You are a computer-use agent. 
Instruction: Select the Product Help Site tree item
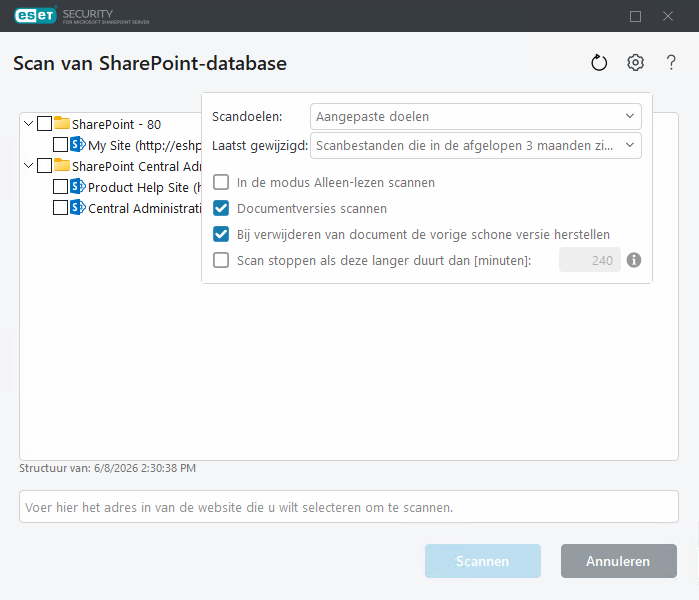click(x=144, y=187)
